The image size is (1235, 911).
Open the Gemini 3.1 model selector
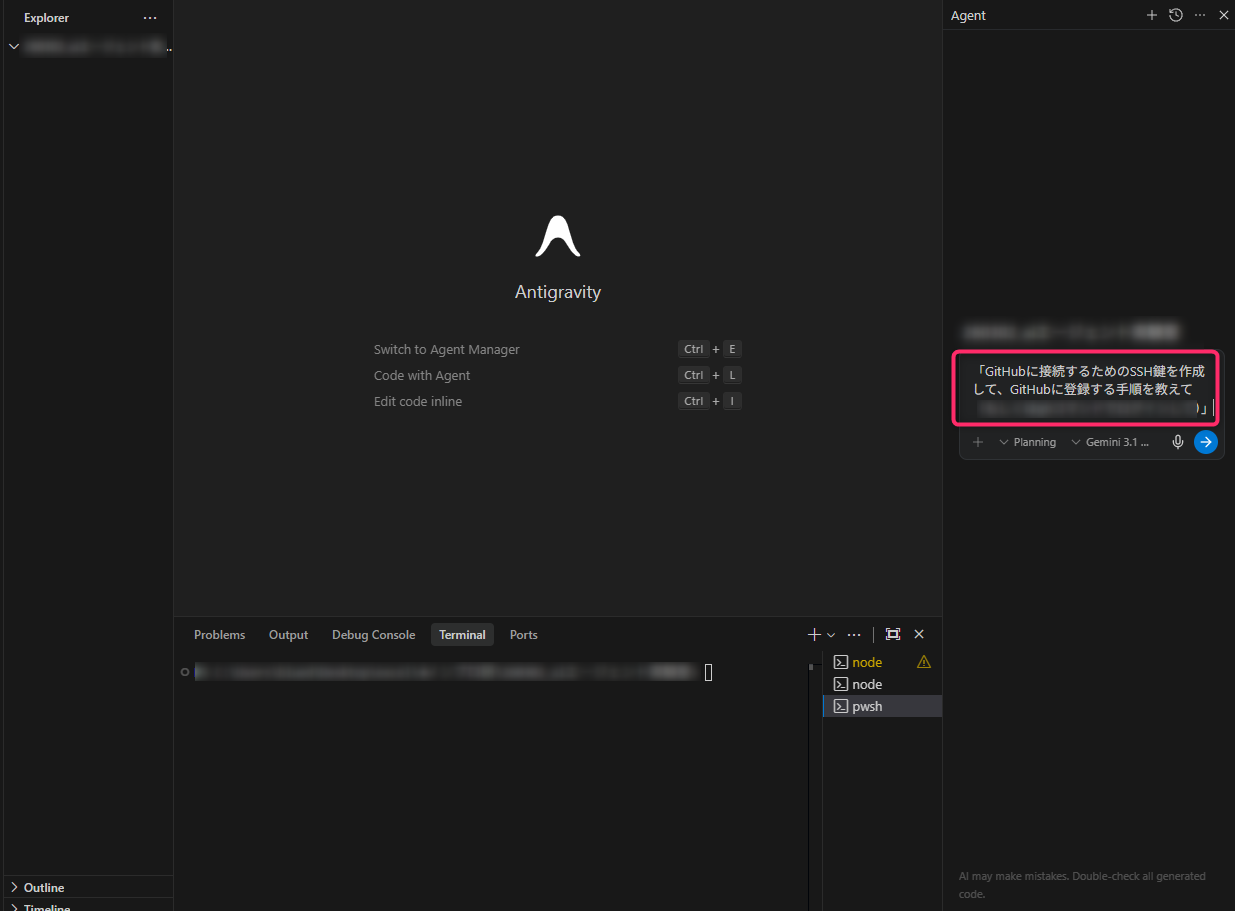click(1110, 442)
